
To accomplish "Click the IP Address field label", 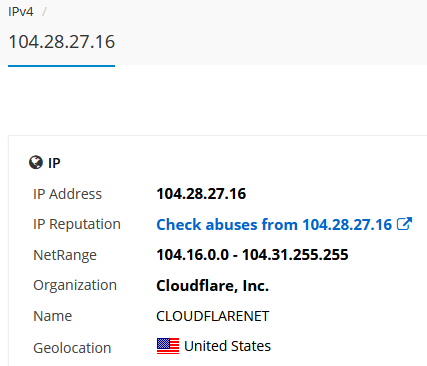I will pyautogui.click(x=67, y=194).
